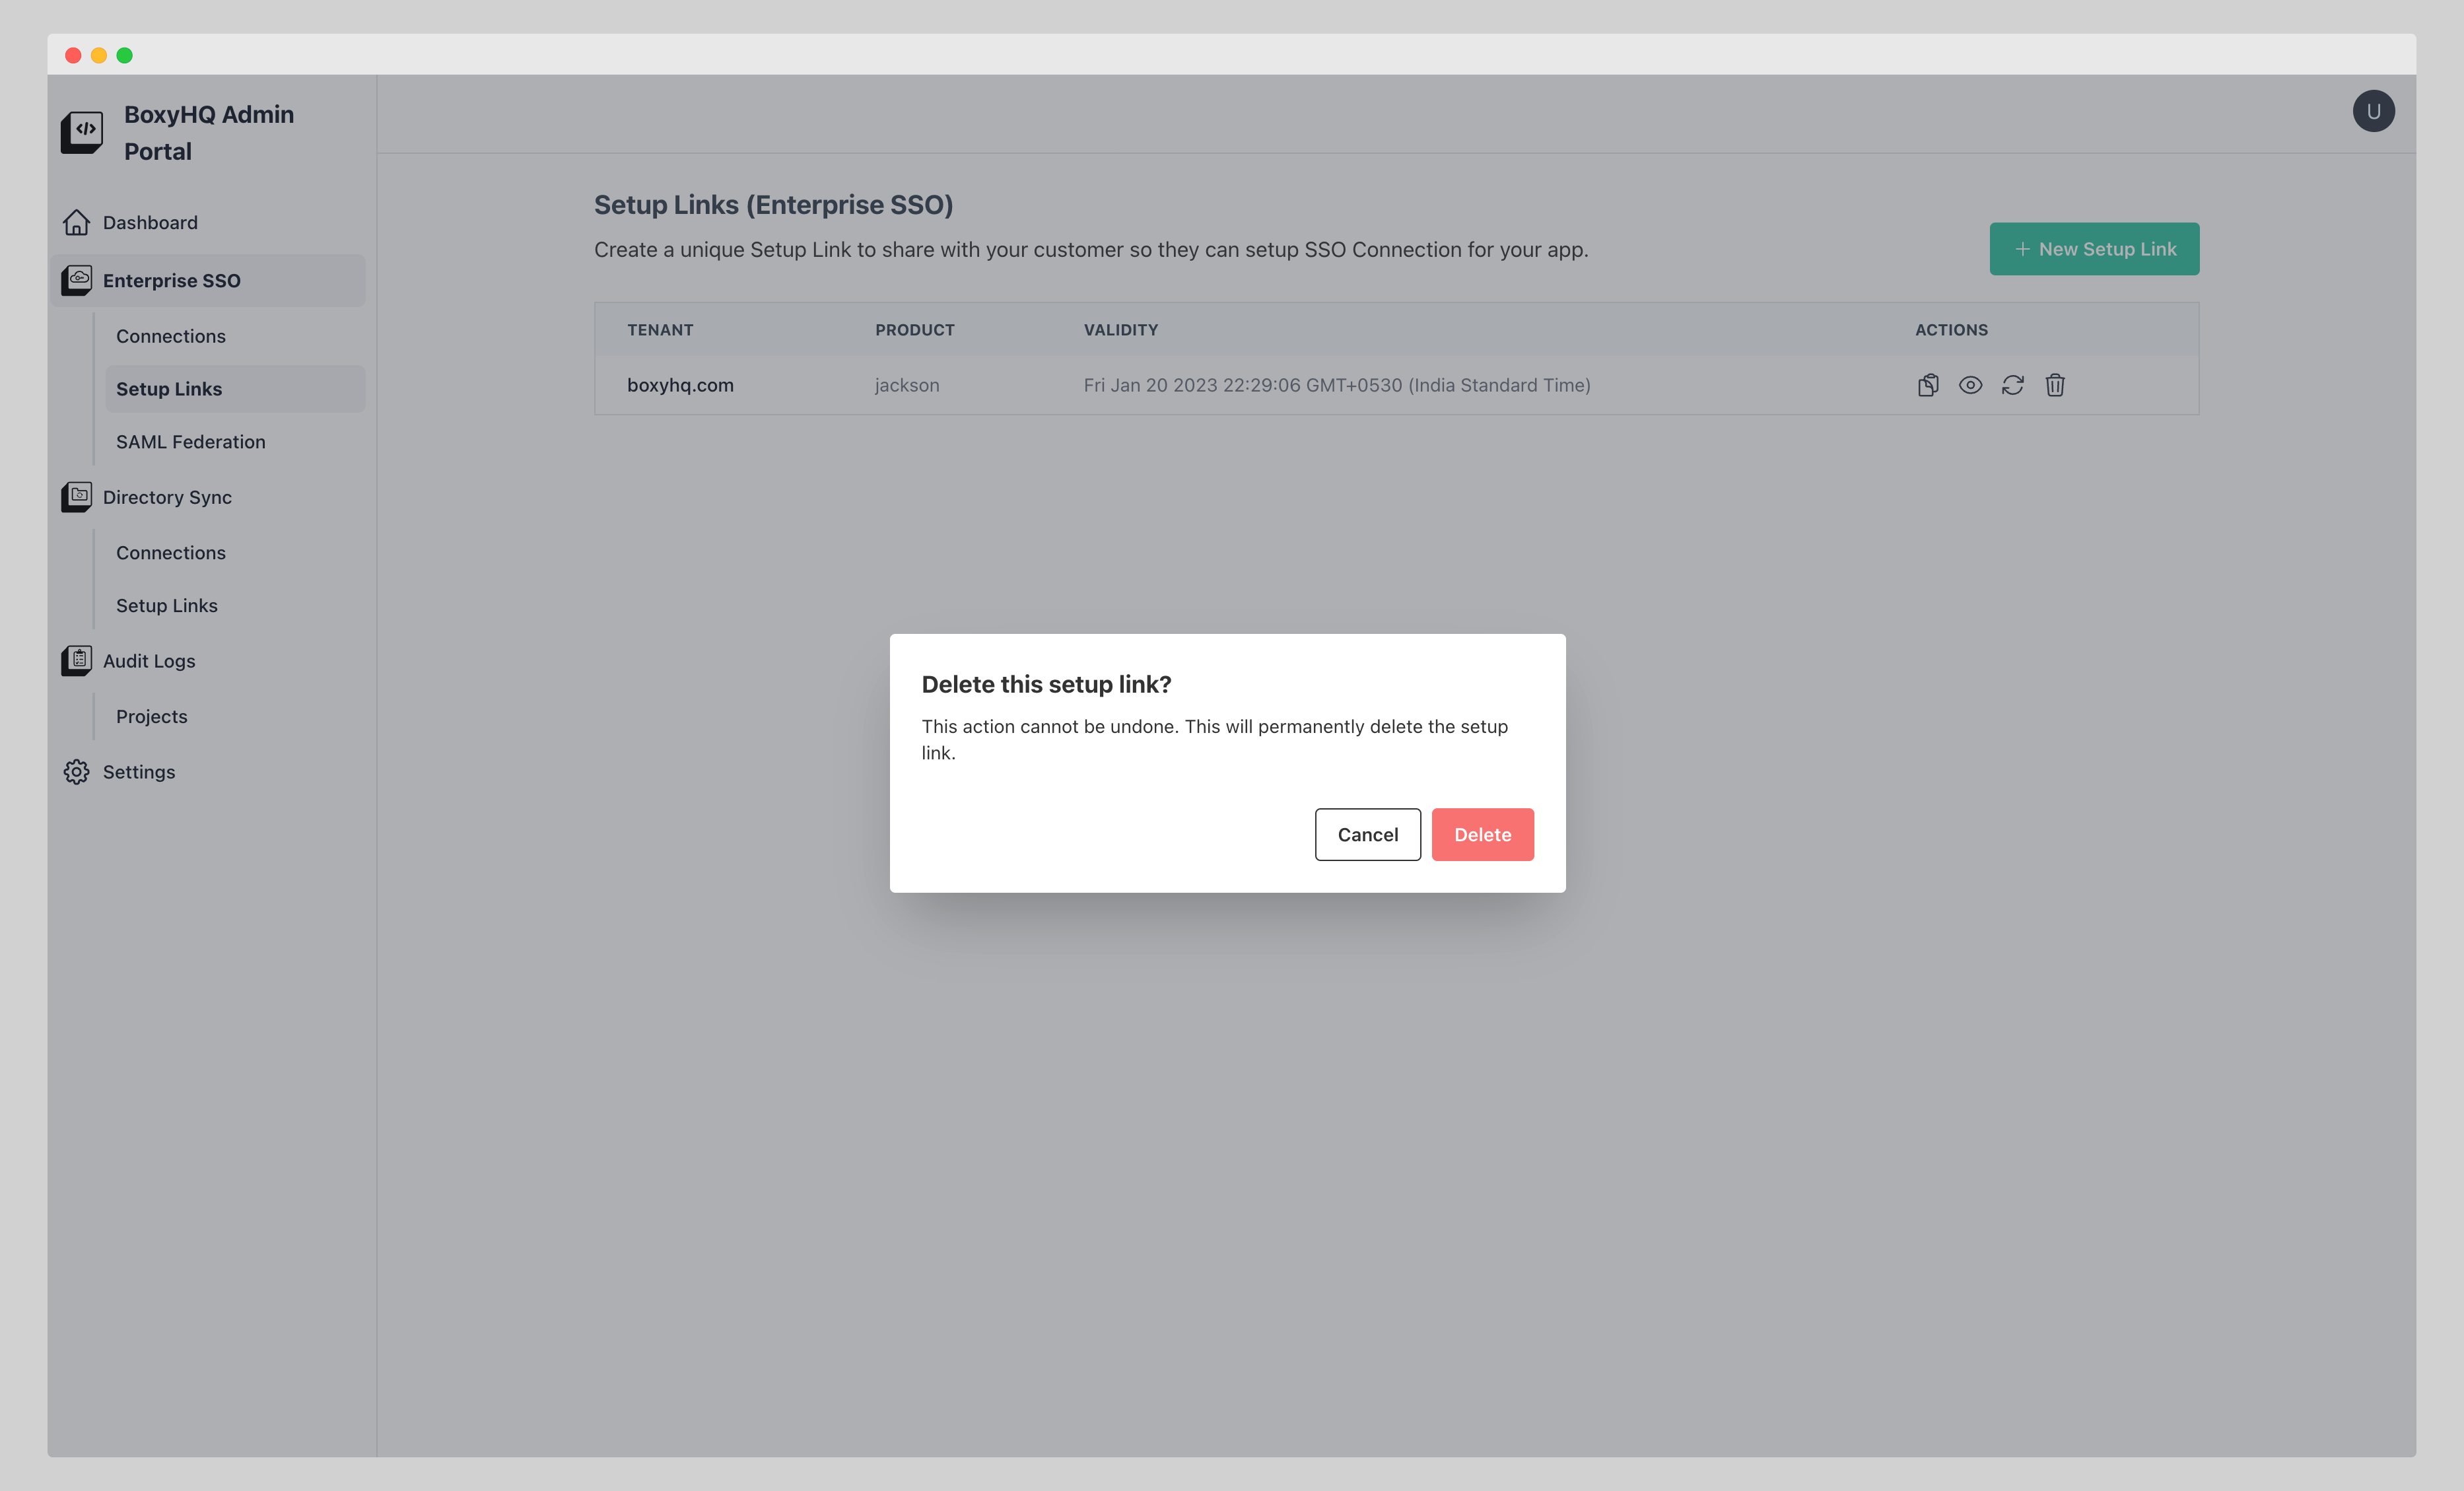Click the New Setup Link button
The height and width of the screenshot is (1491, 2464).
click(2094, 249)
